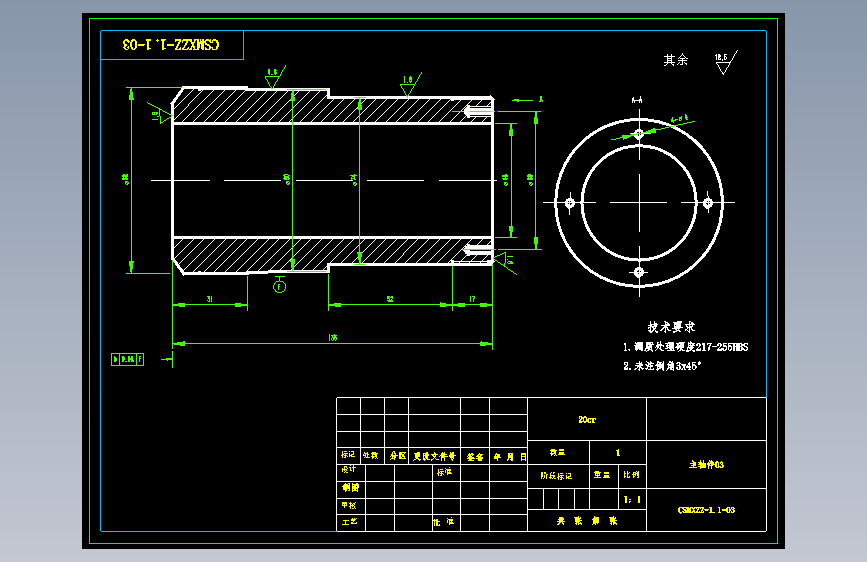Screen dimensions: 867x562
Task: Select the 批准 label
Action: (x=443, y=522)
